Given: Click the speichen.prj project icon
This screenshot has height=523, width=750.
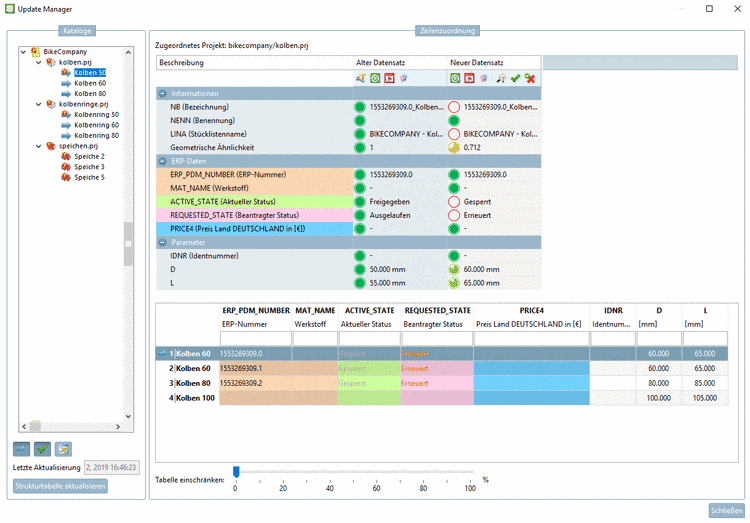Looking at the screenshot, I should click(51, 146).
